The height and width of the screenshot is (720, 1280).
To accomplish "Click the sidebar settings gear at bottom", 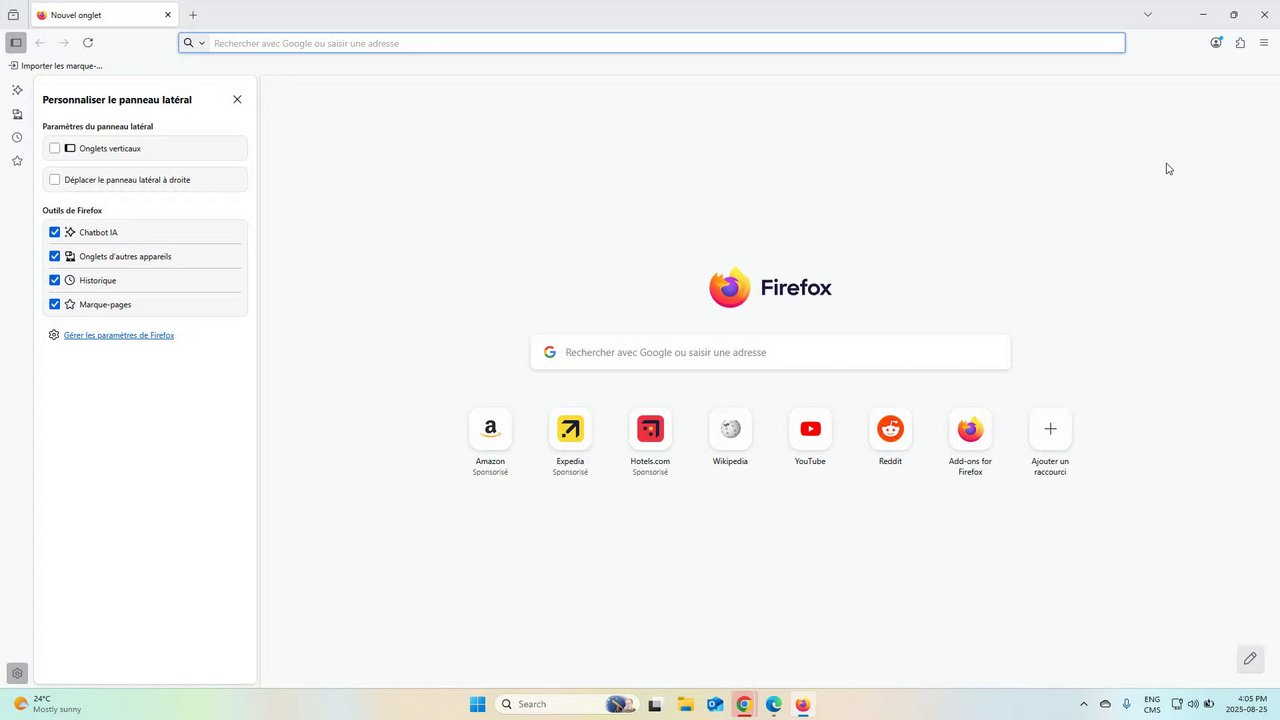I will point(17,674).
